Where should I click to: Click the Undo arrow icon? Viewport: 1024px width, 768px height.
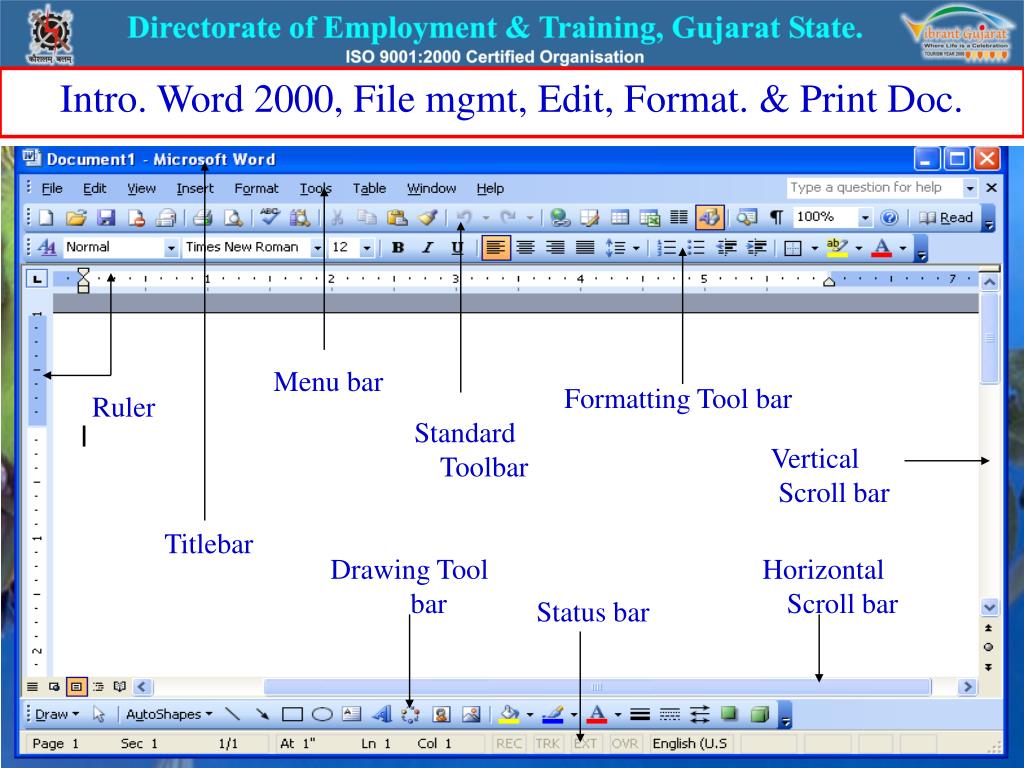(464, 217)
